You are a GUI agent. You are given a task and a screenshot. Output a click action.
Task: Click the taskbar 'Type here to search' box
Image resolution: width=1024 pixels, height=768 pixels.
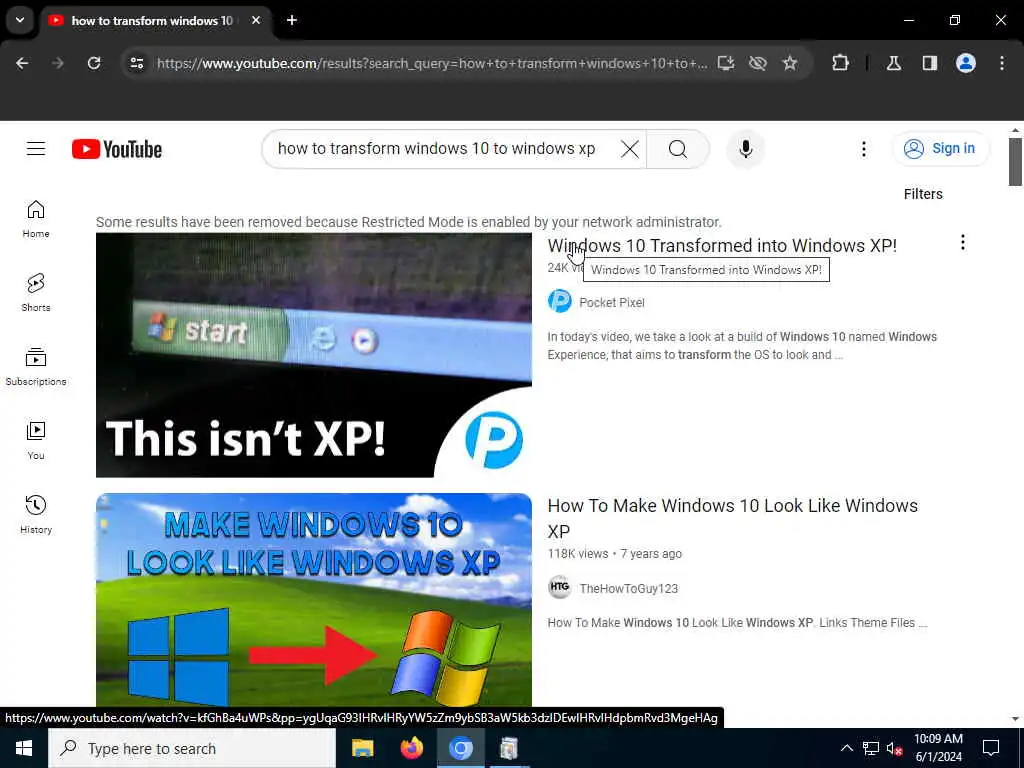click(192, 748)
